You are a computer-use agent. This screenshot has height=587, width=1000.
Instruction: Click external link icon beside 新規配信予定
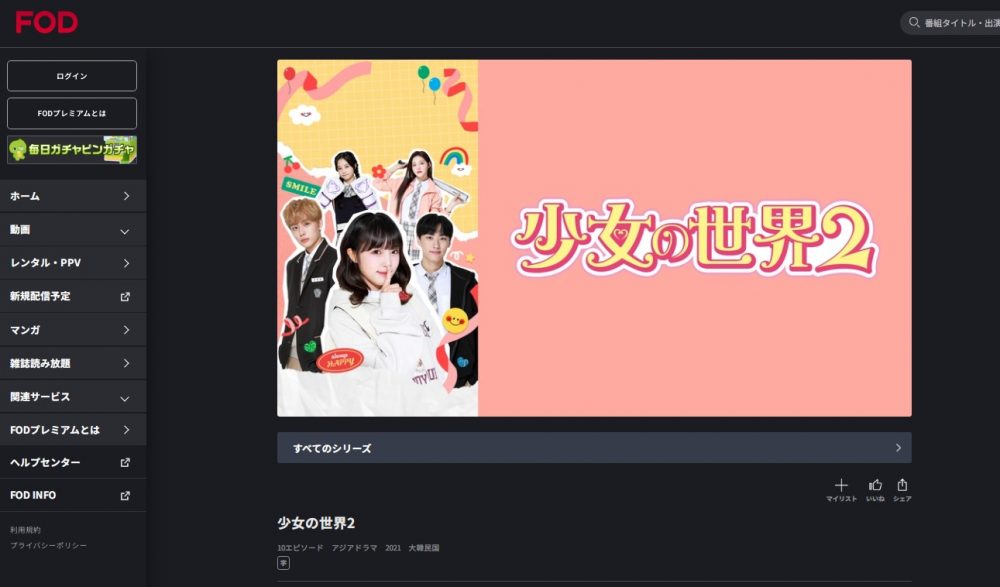[x=125, y=297]
